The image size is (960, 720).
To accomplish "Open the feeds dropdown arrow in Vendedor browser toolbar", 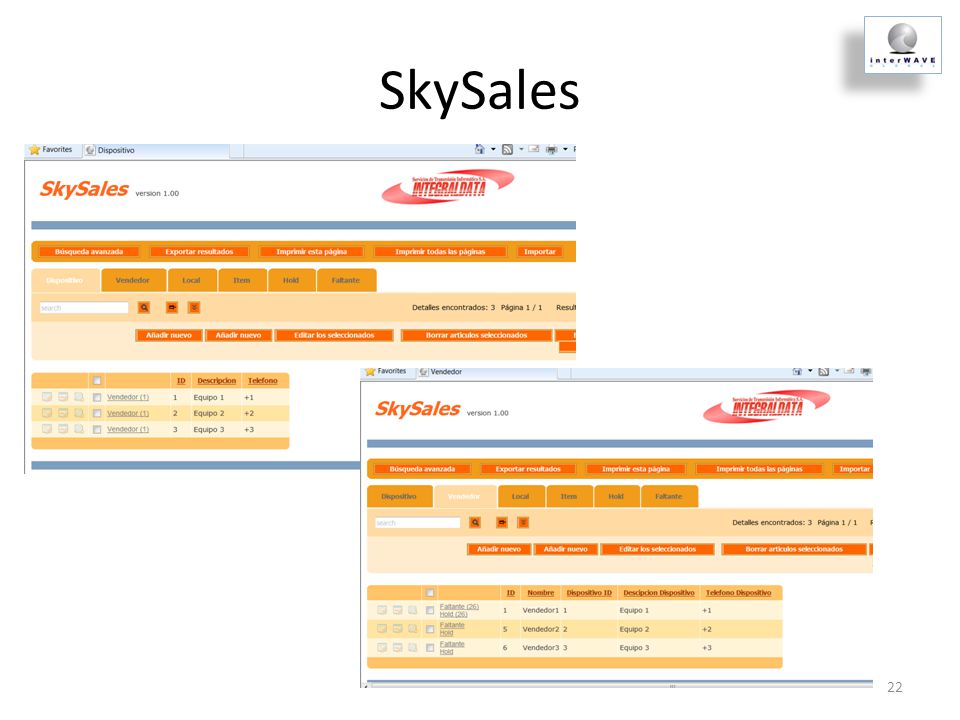I will pos(837,371).
